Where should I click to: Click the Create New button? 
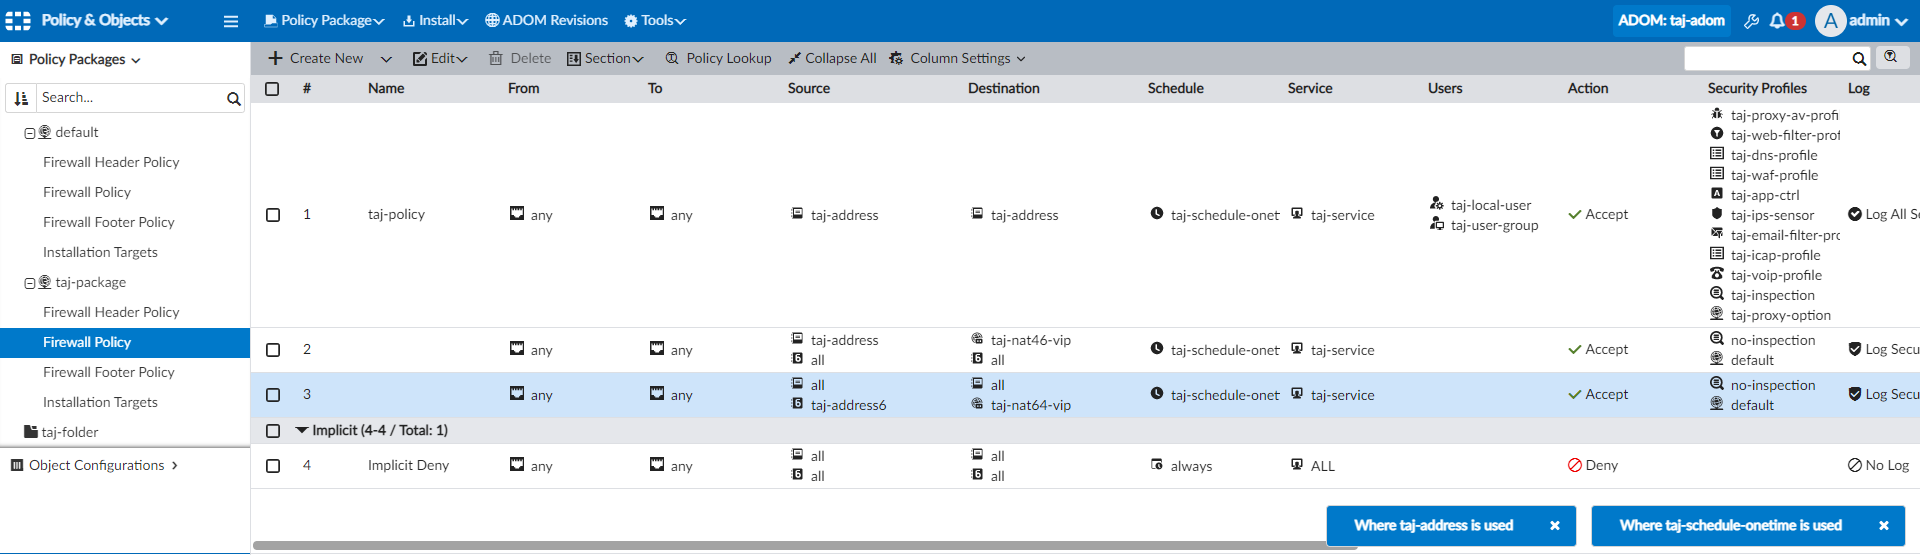tap(316, 59)
